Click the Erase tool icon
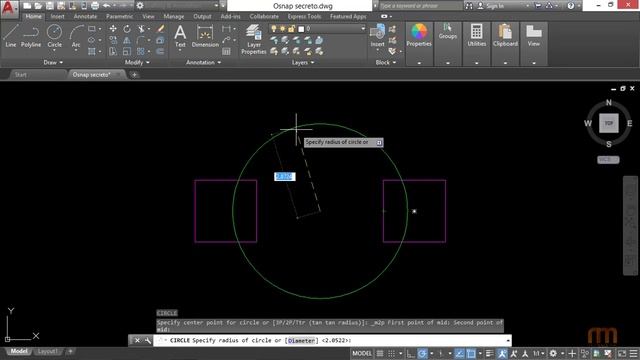 160,29
